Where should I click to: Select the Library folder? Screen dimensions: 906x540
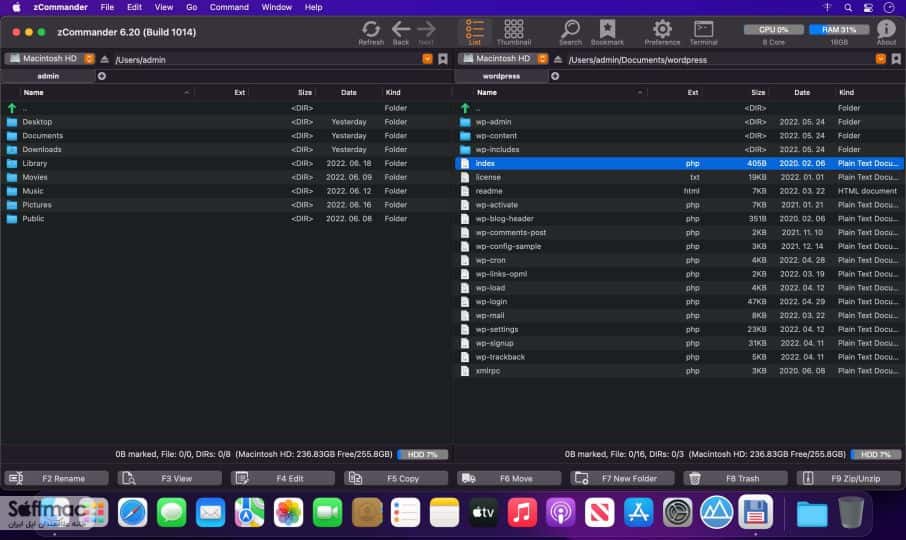[x=226, y=163]
